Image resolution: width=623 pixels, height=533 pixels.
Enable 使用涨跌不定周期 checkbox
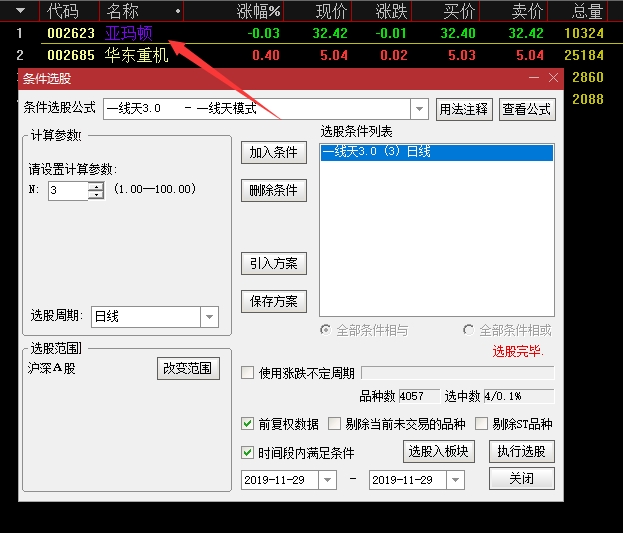pos(248,373)
